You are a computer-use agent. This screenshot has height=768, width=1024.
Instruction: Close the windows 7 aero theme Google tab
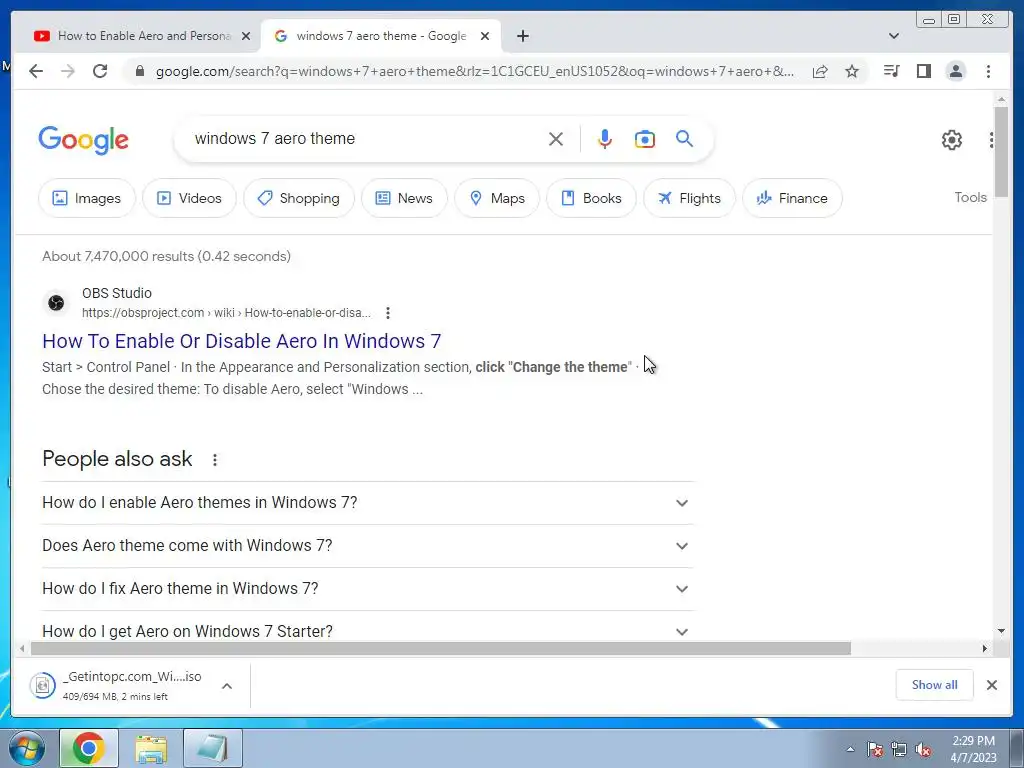pyautogui.click(x=485, y=36)
